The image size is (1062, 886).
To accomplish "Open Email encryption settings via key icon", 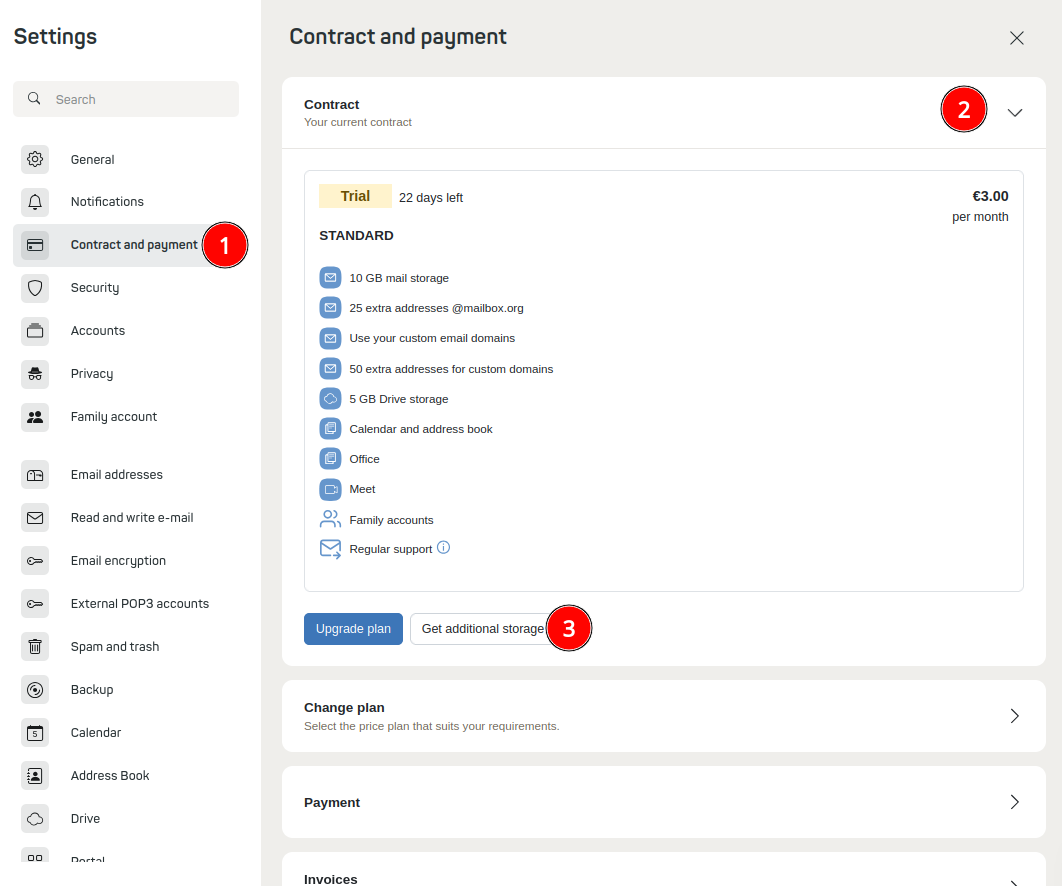I will (x=35, y=560).
